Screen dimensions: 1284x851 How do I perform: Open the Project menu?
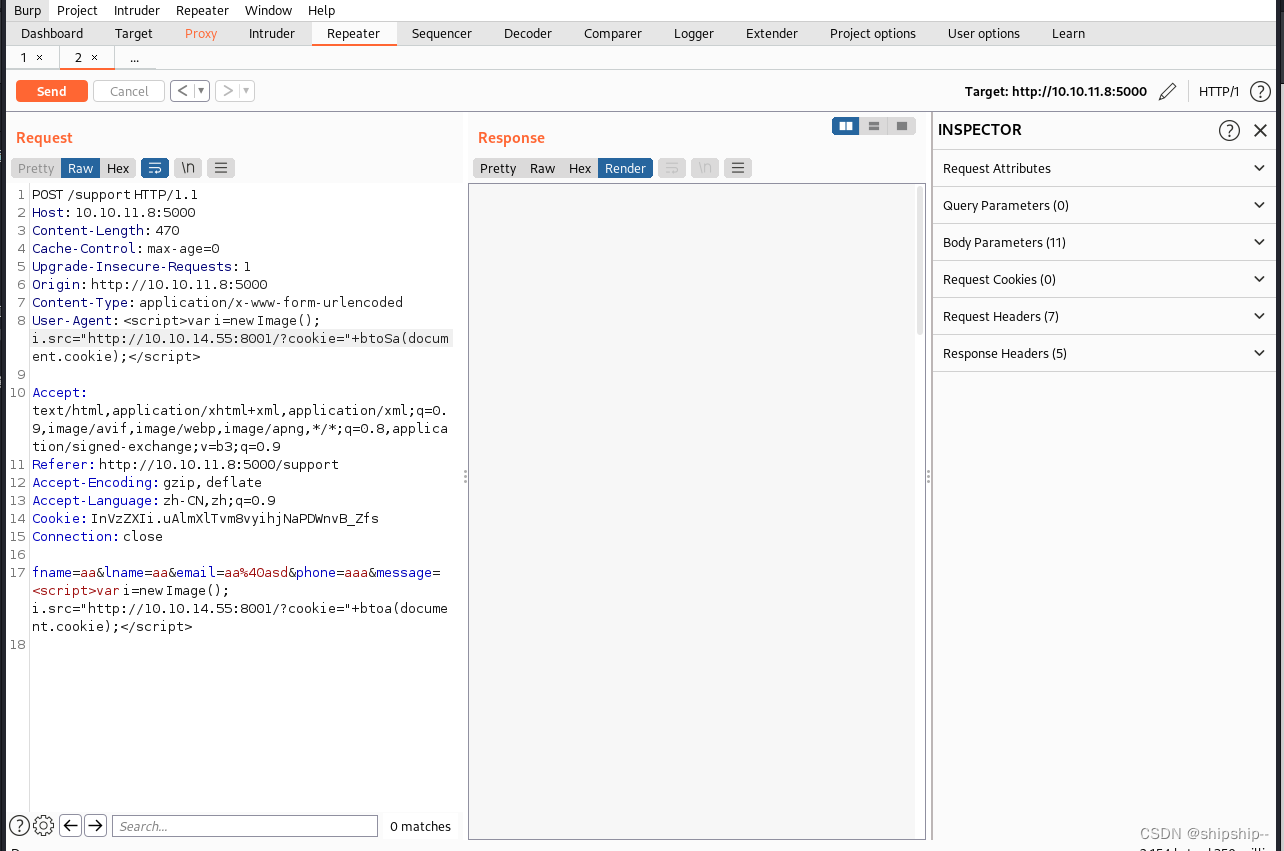[77, 10]
